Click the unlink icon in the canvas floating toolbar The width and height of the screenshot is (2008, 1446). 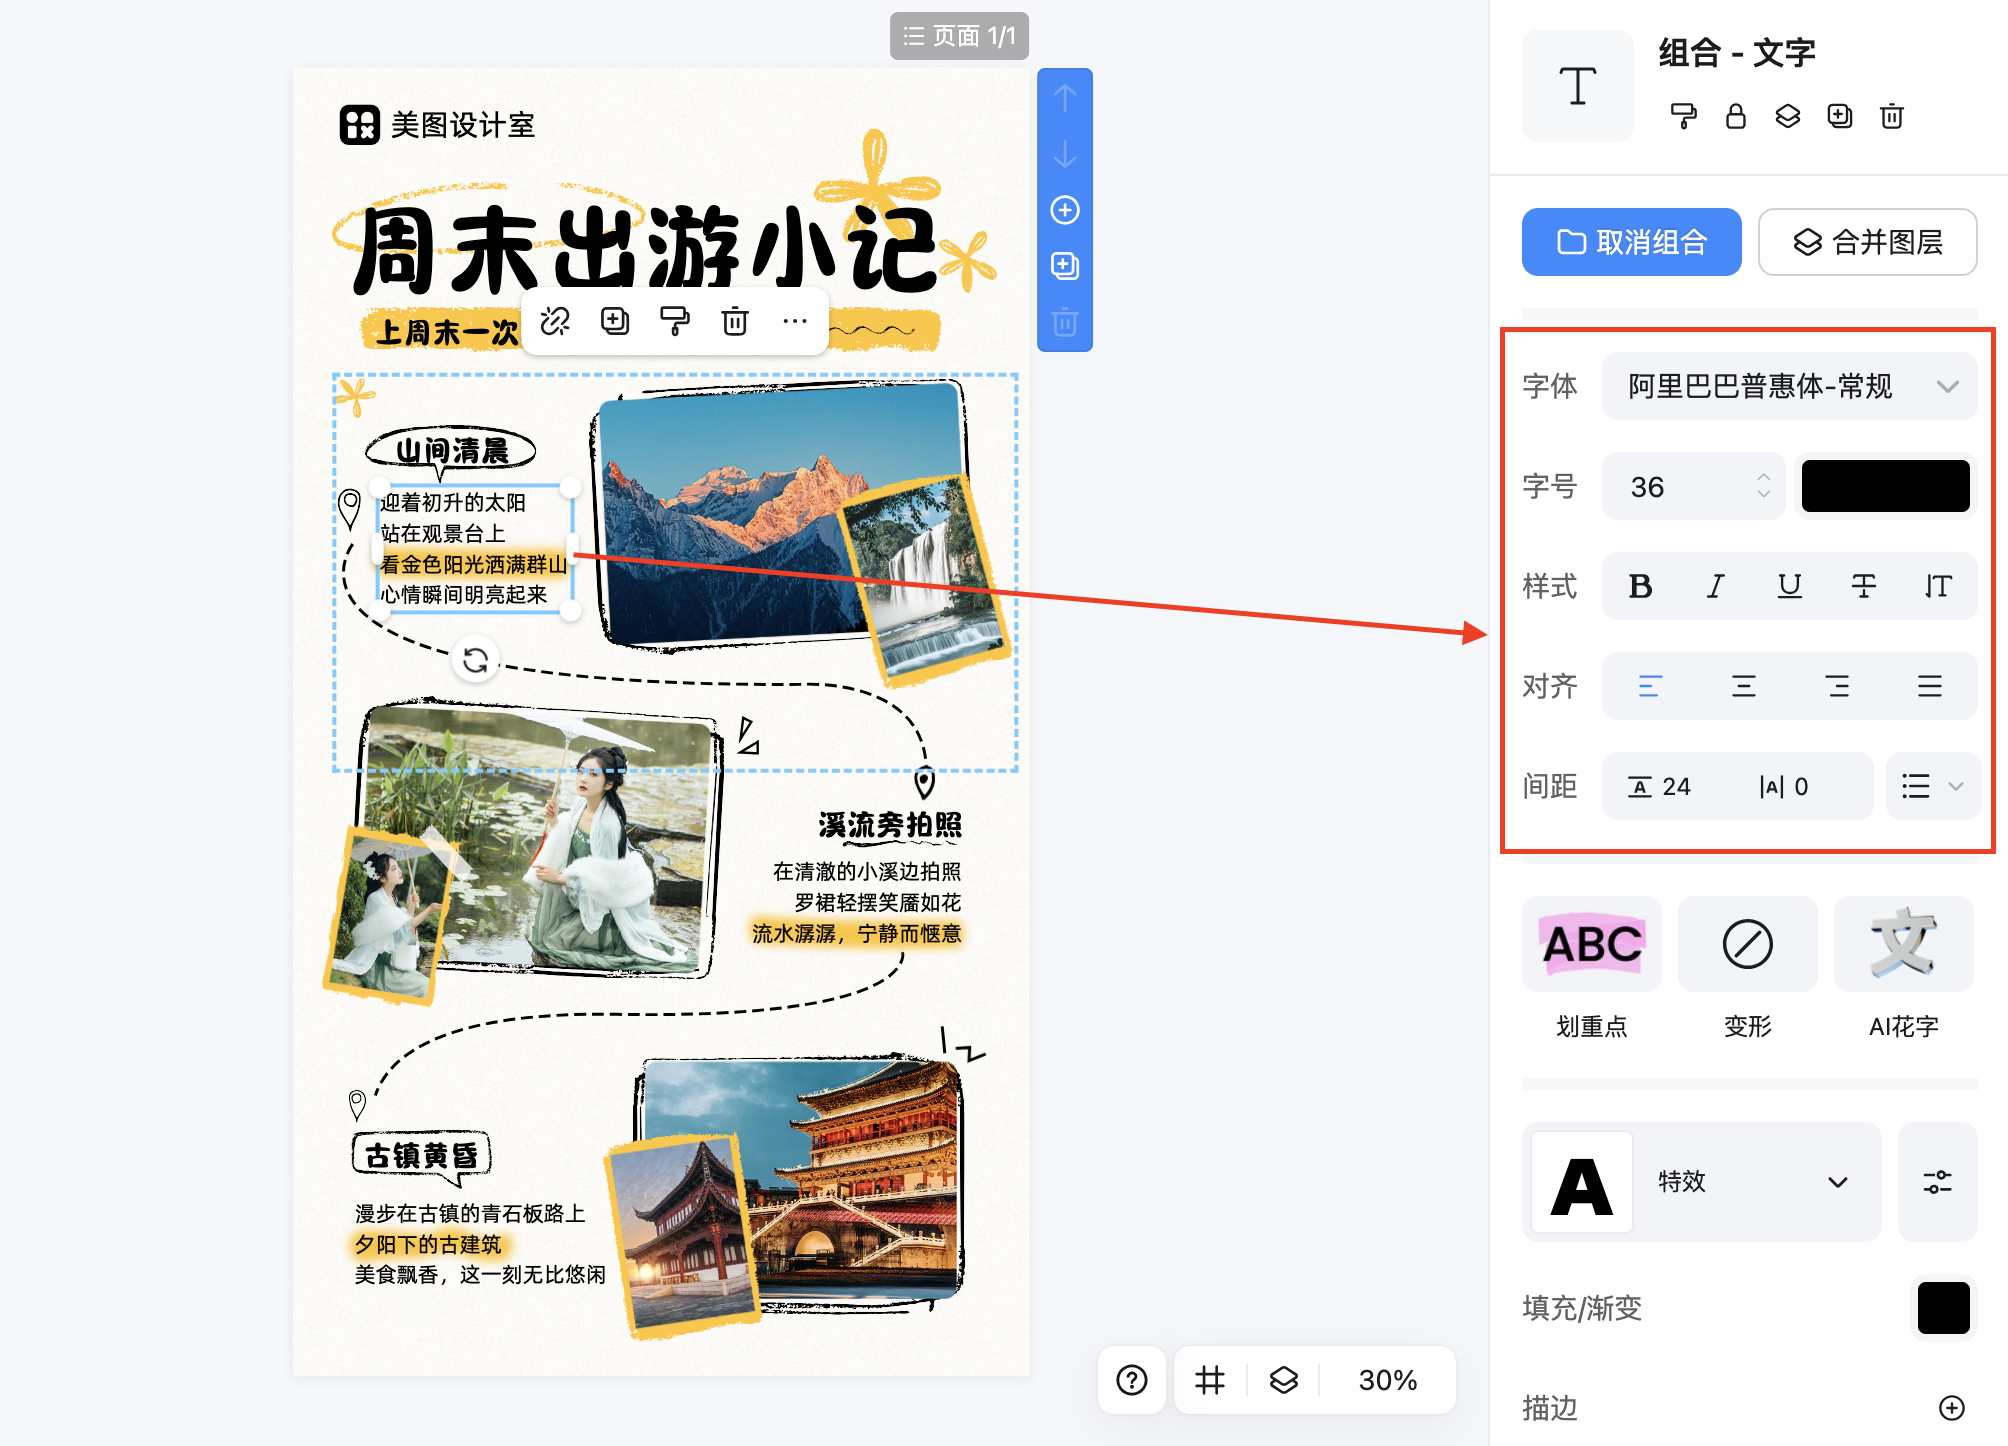[x=556, y=322]
